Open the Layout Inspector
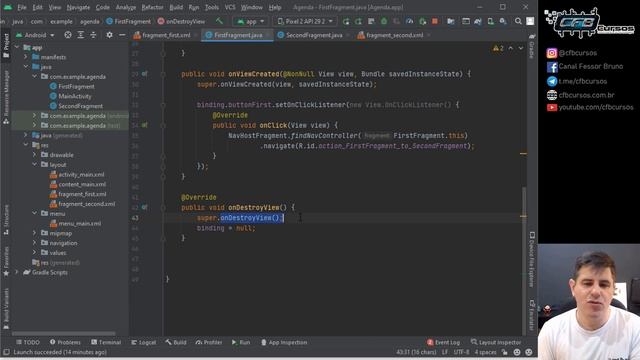 pyautogui.click(x=496, y=342)
